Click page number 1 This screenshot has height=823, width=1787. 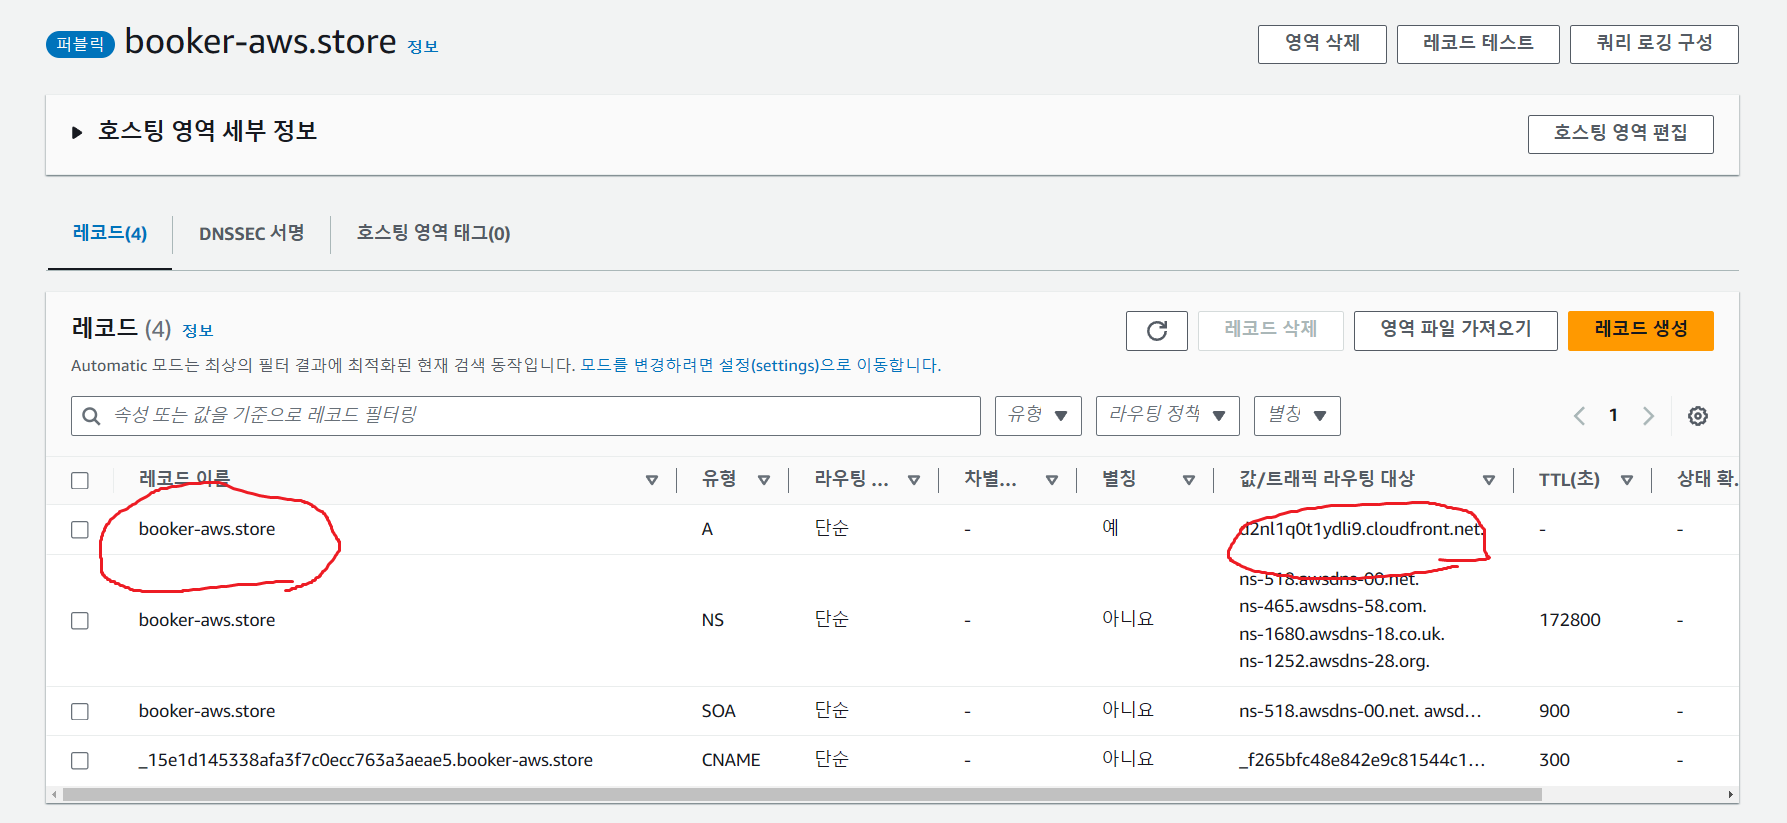tap(1613, 416)
